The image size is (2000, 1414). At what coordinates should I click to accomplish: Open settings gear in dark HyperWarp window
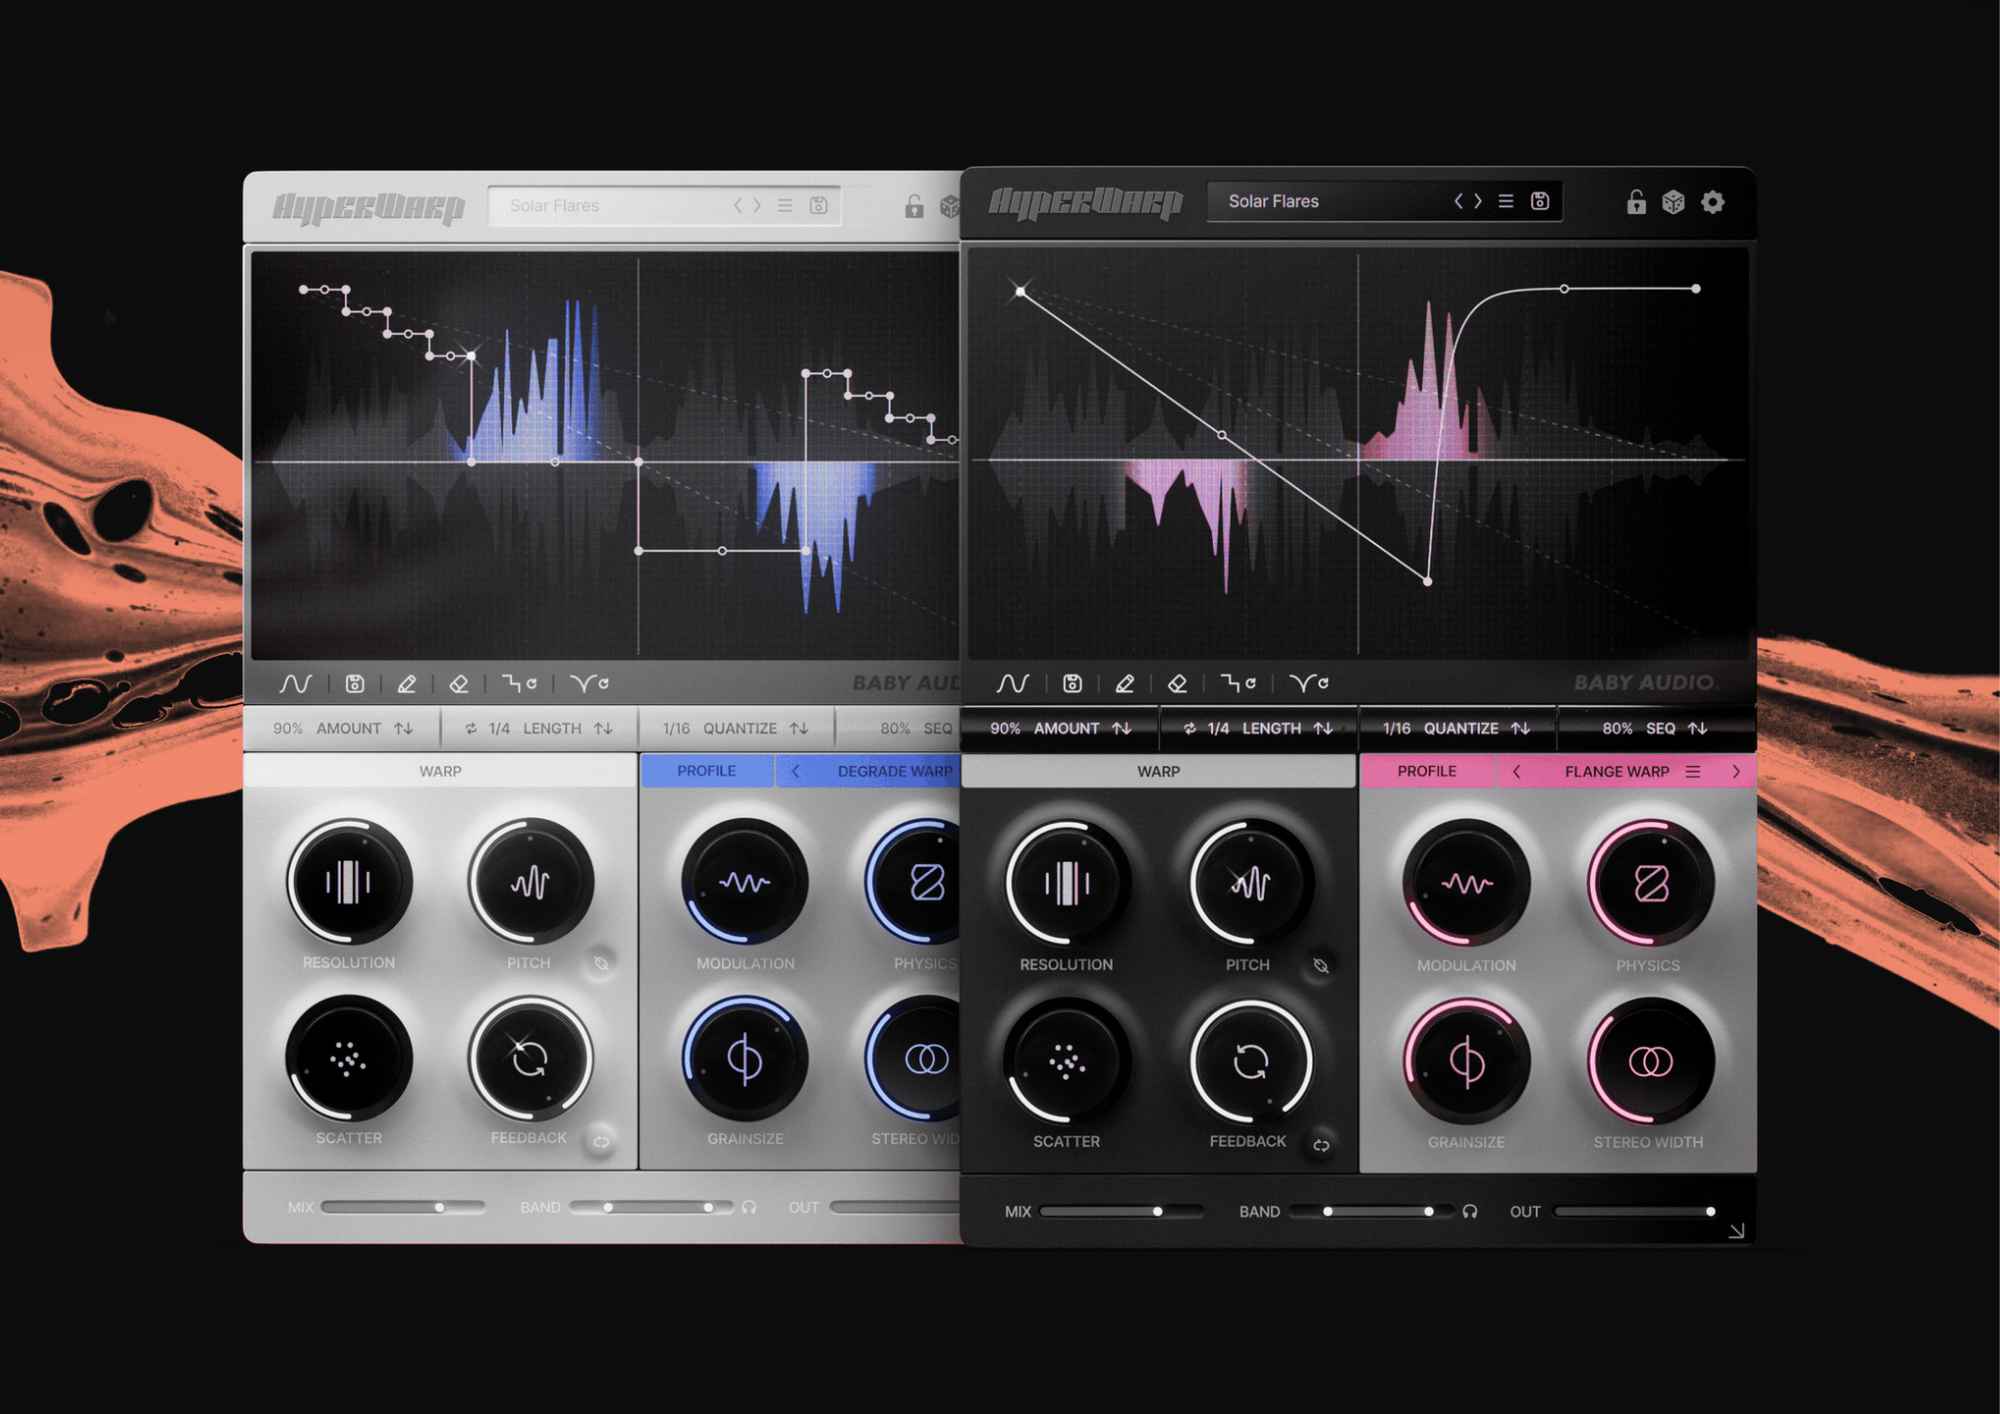click(1713, 202)
